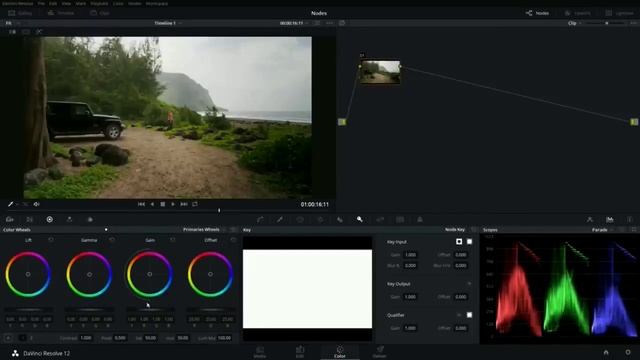Toggle loop playback
This screenshot has height=360, width=640.
click(x=195, y=204)
